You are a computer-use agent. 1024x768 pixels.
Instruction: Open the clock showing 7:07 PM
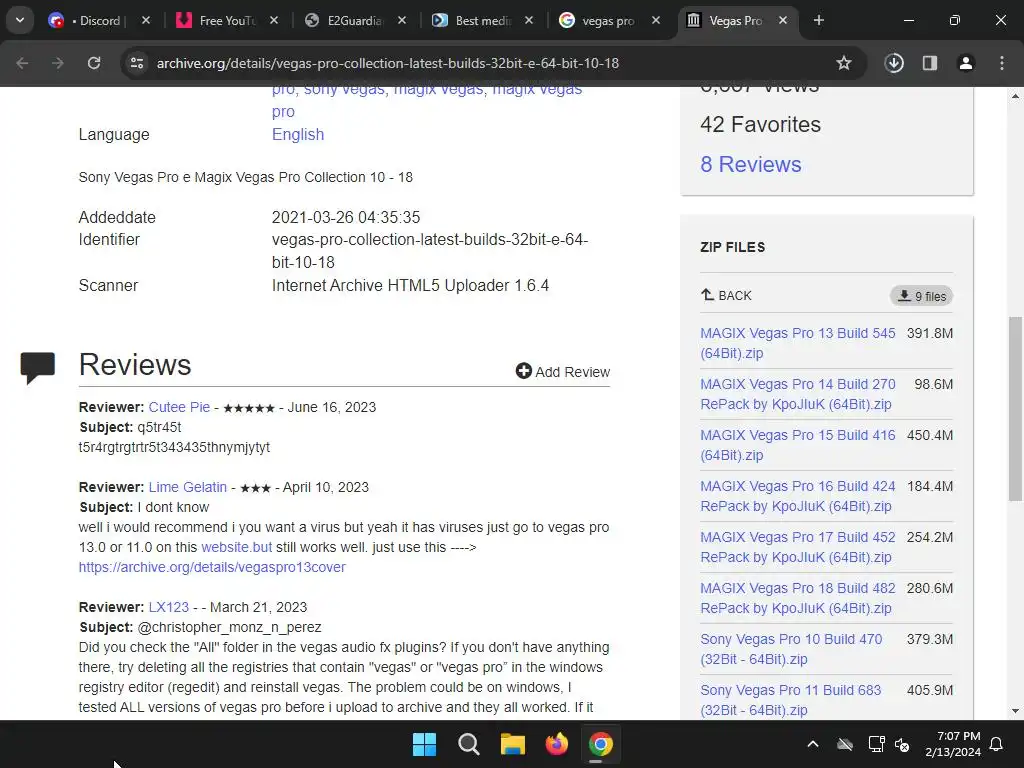[x=953, y=744]
